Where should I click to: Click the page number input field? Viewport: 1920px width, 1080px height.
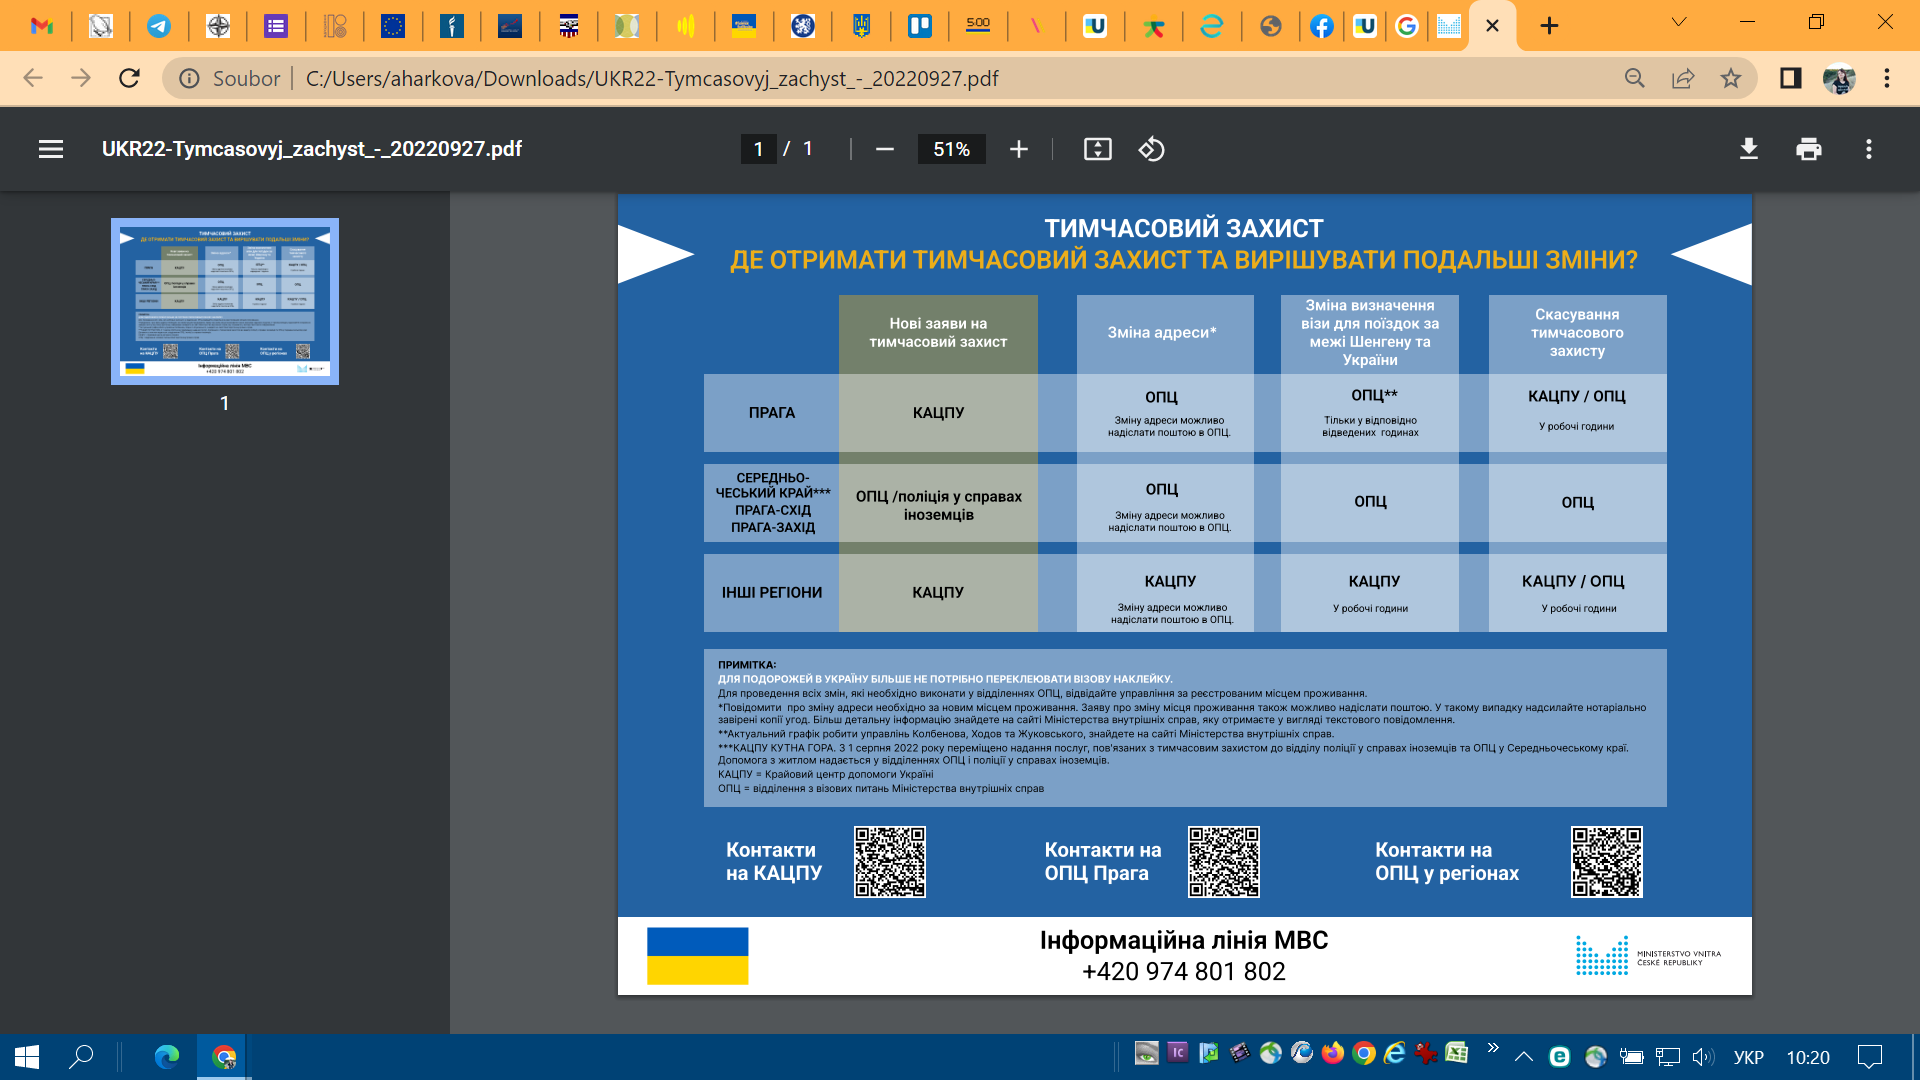point(758,149)
